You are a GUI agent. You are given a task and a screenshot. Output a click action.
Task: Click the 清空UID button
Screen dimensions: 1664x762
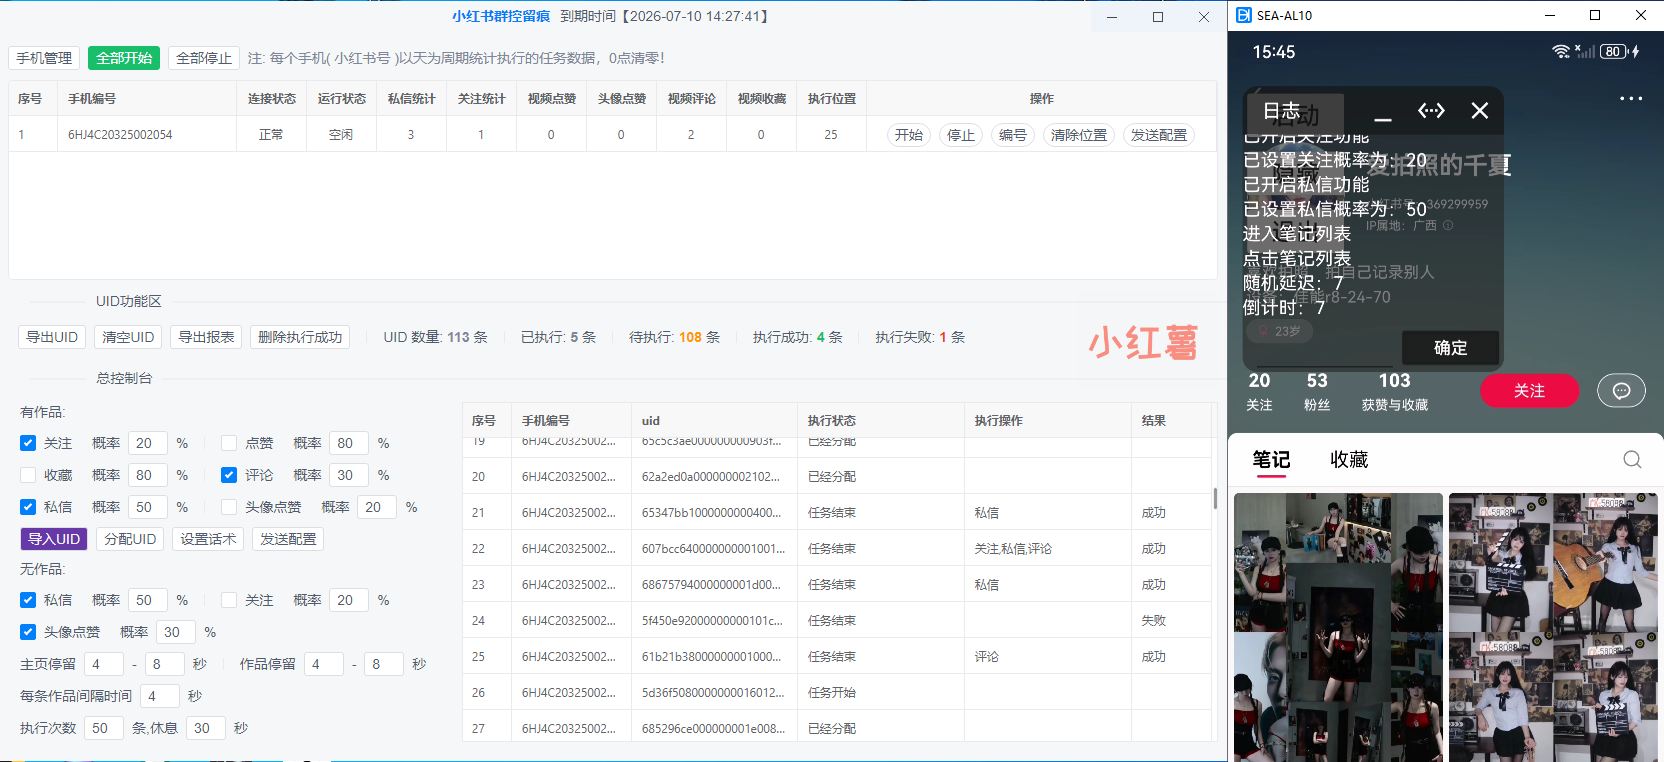pos(128,337)
